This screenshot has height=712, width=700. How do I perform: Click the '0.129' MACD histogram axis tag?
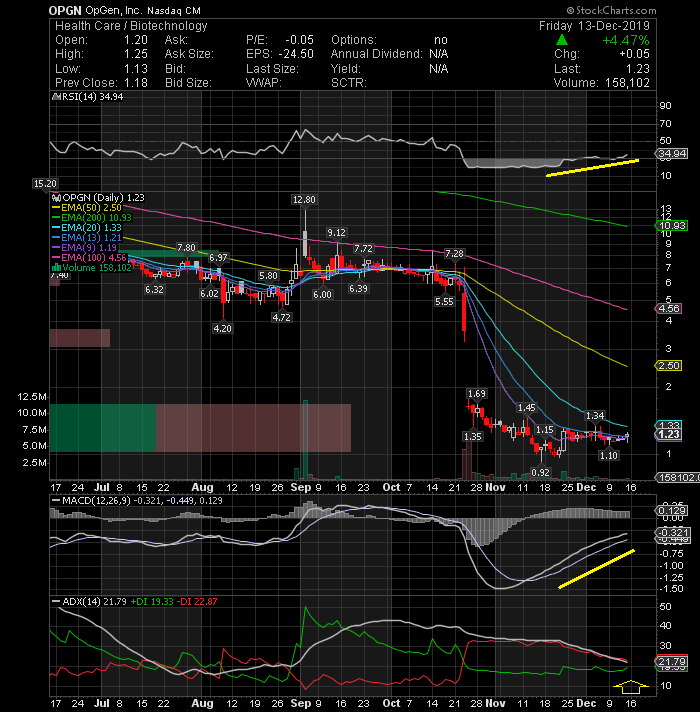[x=672, y=511]
